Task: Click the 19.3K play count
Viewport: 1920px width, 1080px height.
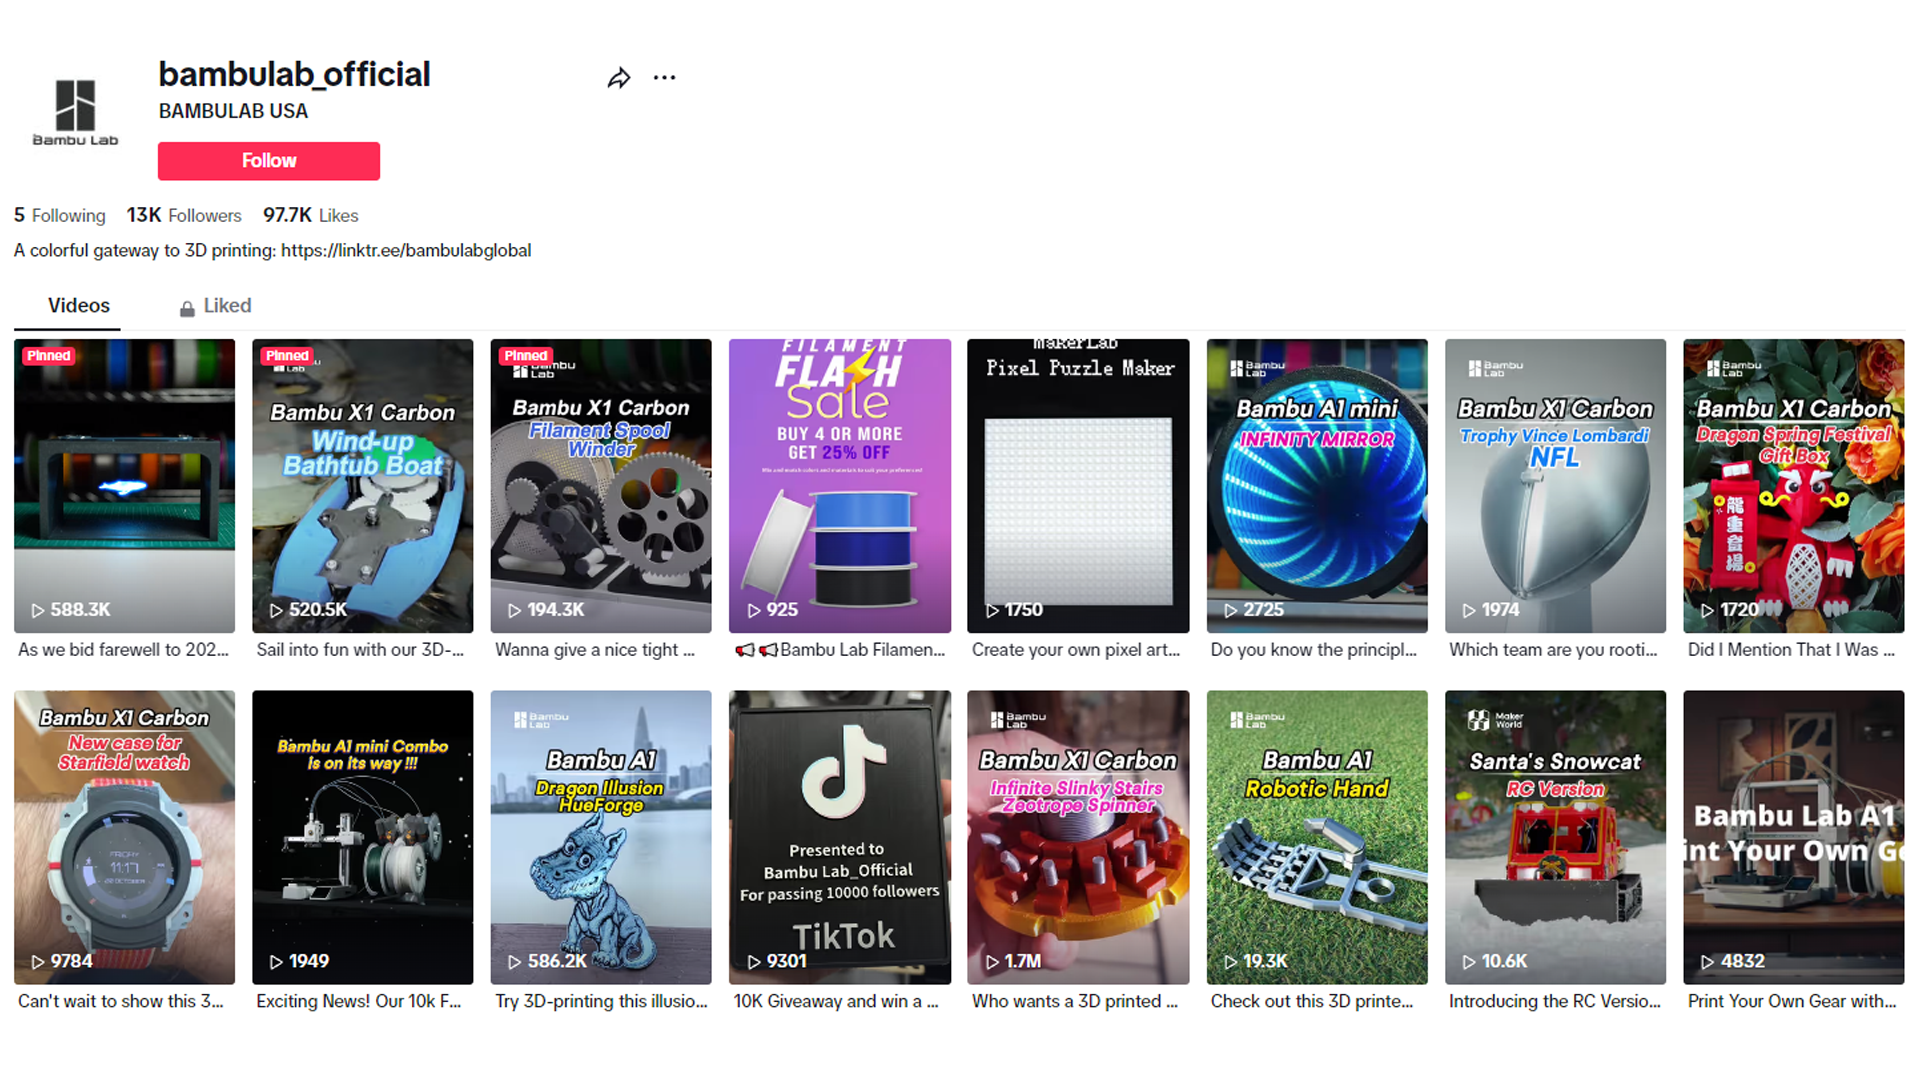Action: click(x=1256, y=961)
